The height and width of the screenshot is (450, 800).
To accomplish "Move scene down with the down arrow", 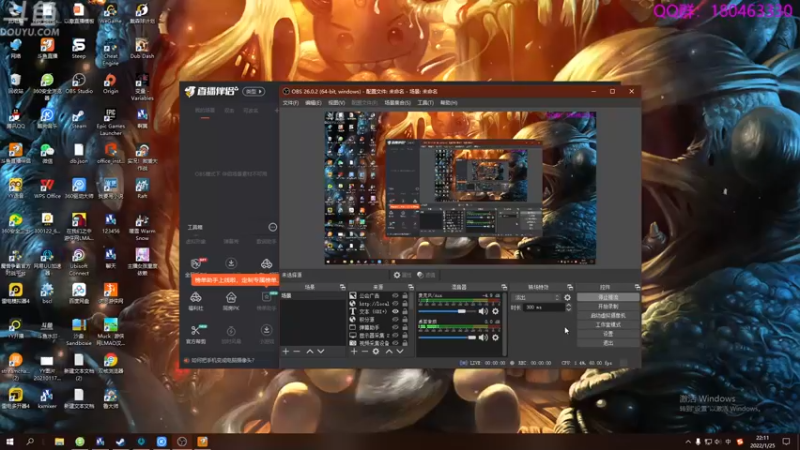I will 320,351.
